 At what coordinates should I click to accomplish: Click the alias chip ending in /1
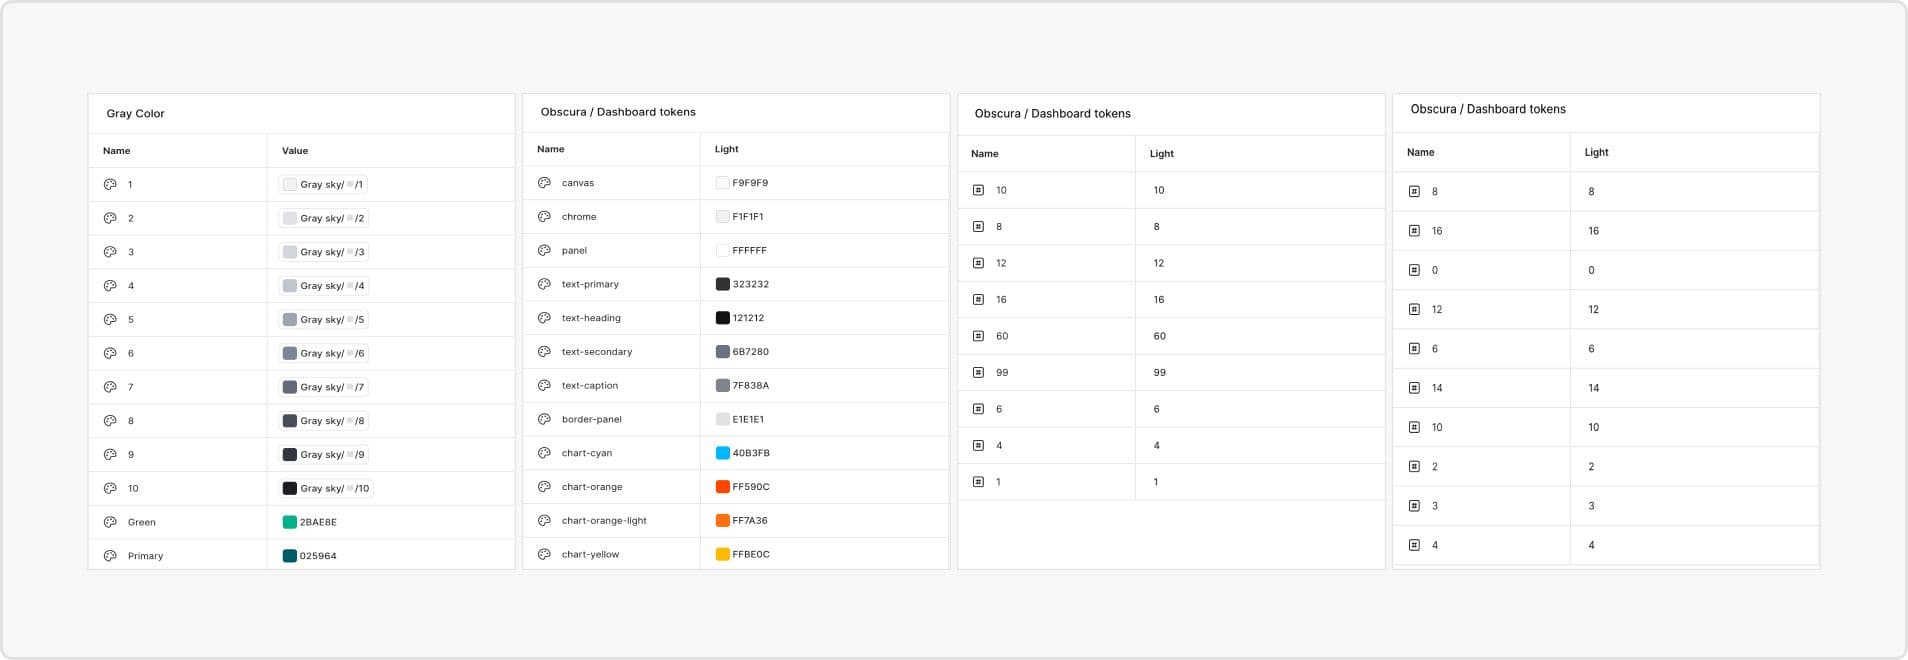pyautogui.click(x=323, y=184)
